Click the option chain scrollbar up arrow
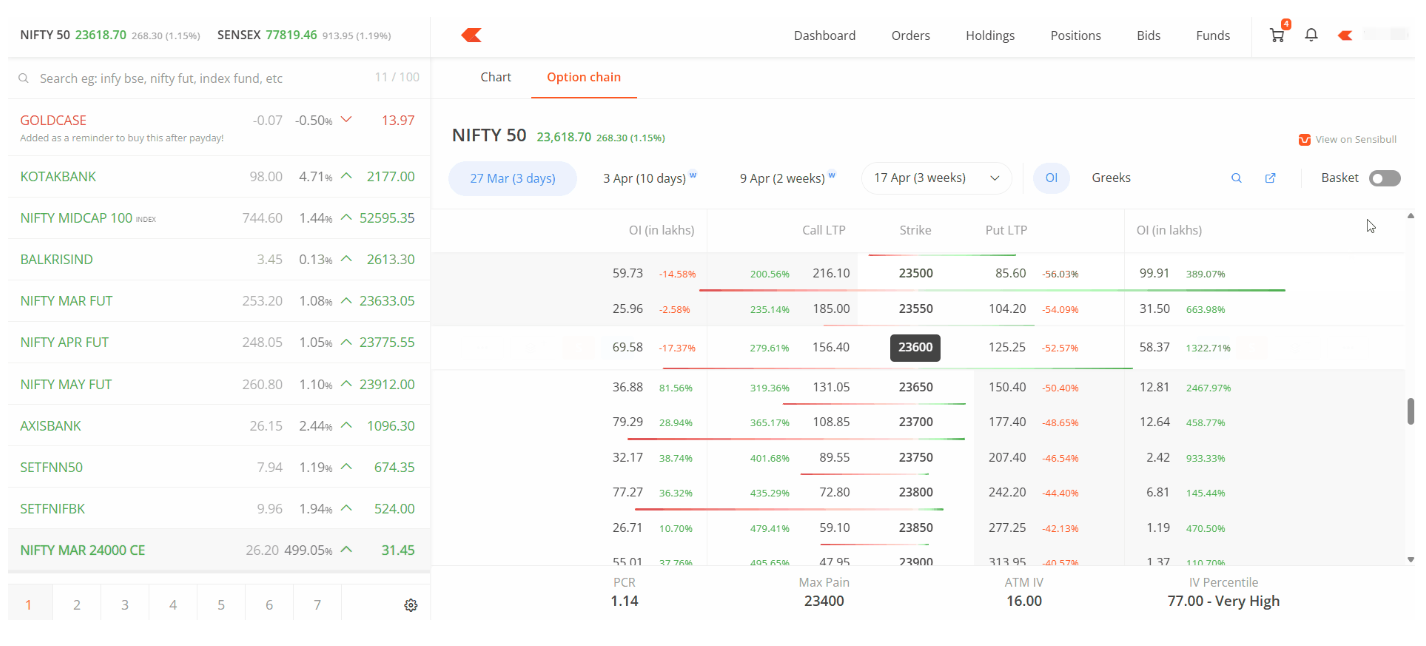Screen dimensions: 1426x646 tap(1411, 215)
